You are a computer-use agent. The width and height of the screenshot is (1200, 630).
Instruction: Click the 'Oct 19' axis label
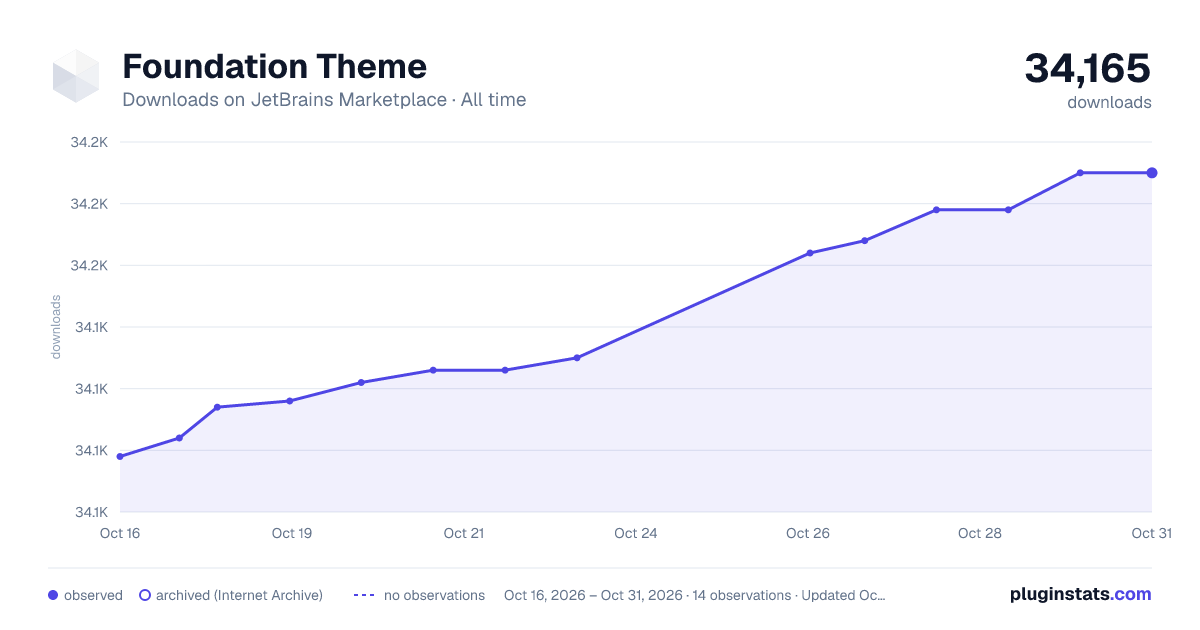click(292, 533)
